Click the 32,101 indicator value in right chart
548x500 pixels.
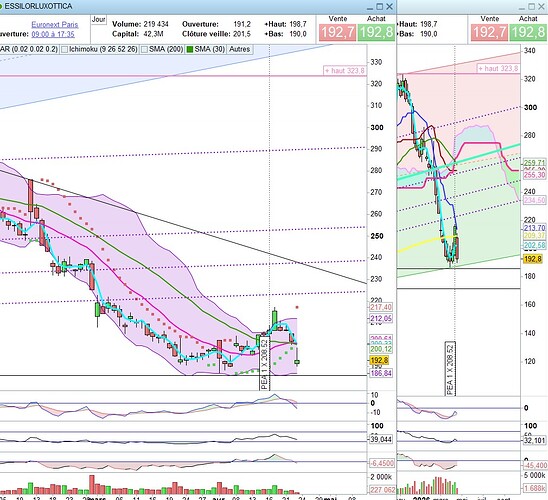pyautogui.click(x=534, y=441)
